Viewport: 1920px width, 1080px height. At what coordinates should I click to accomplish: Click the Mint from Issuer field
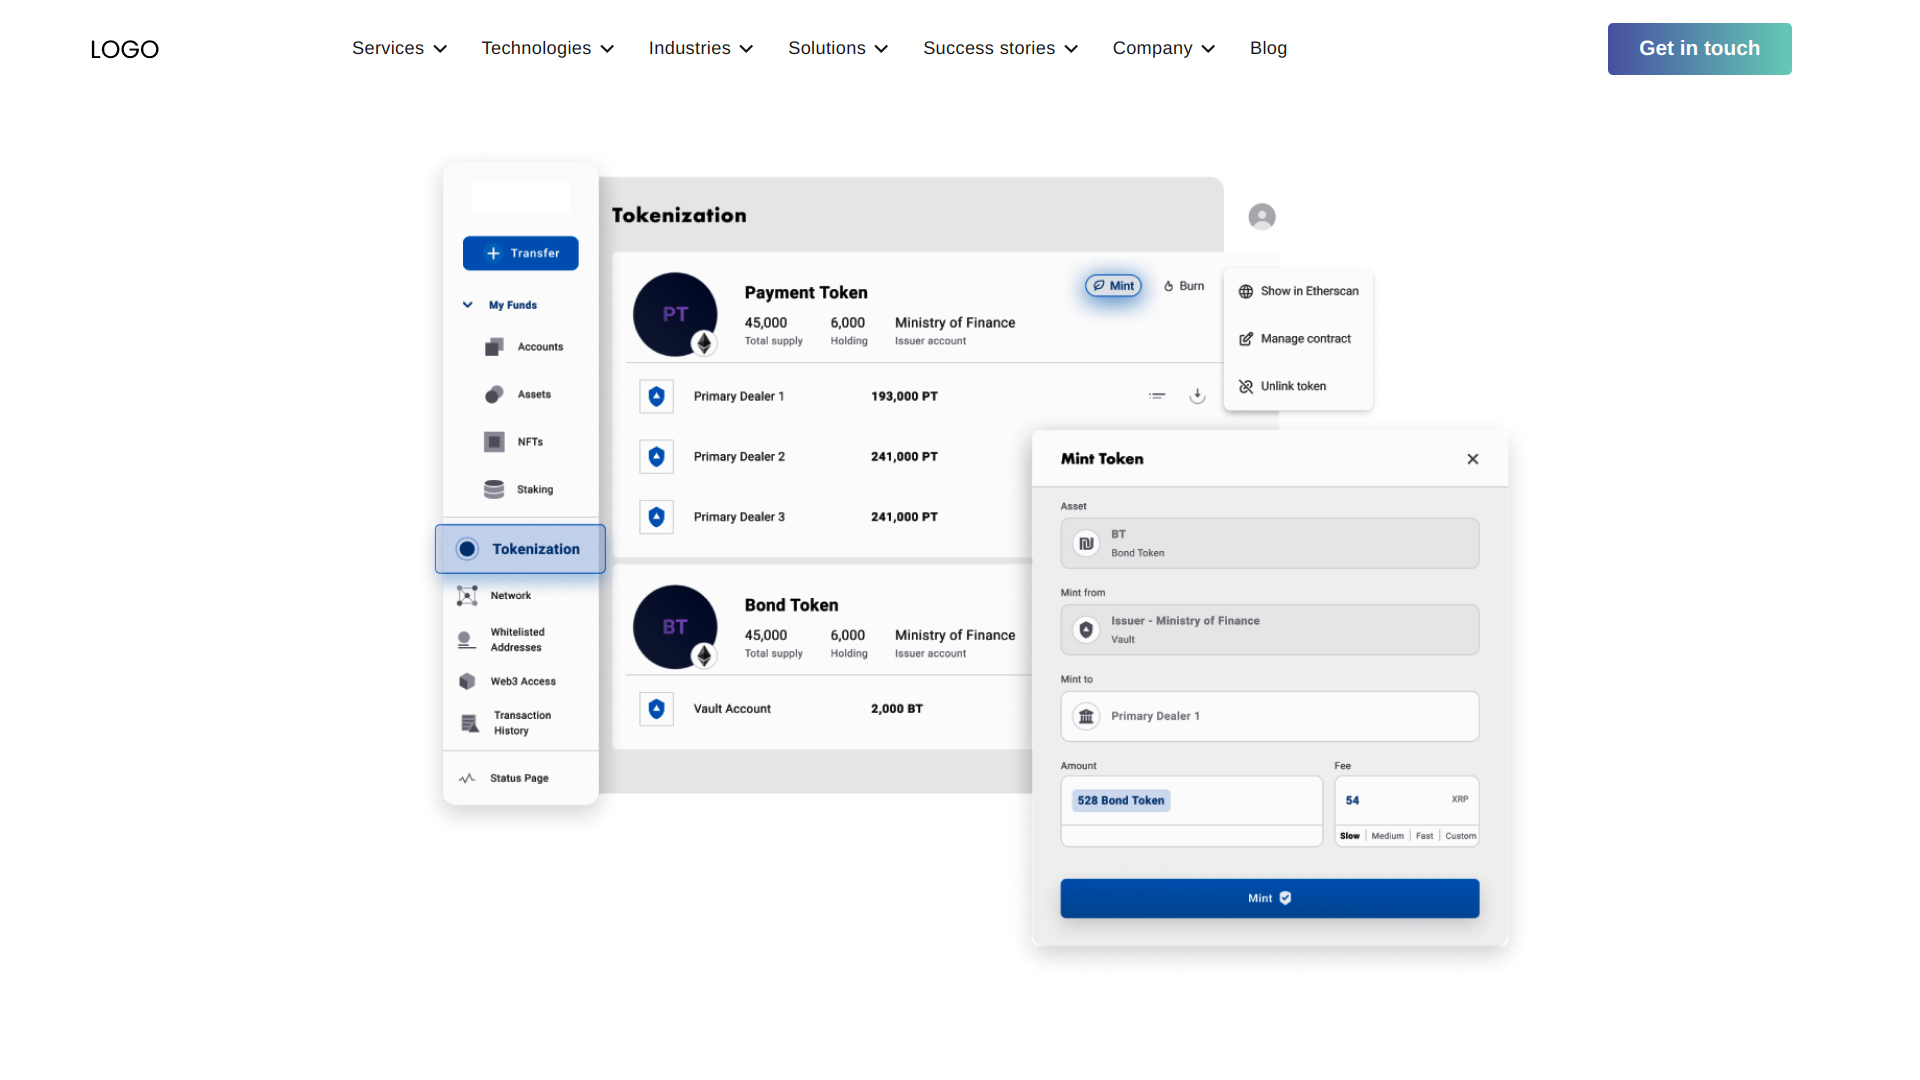pyautogui.click(x=1269, y=630)
